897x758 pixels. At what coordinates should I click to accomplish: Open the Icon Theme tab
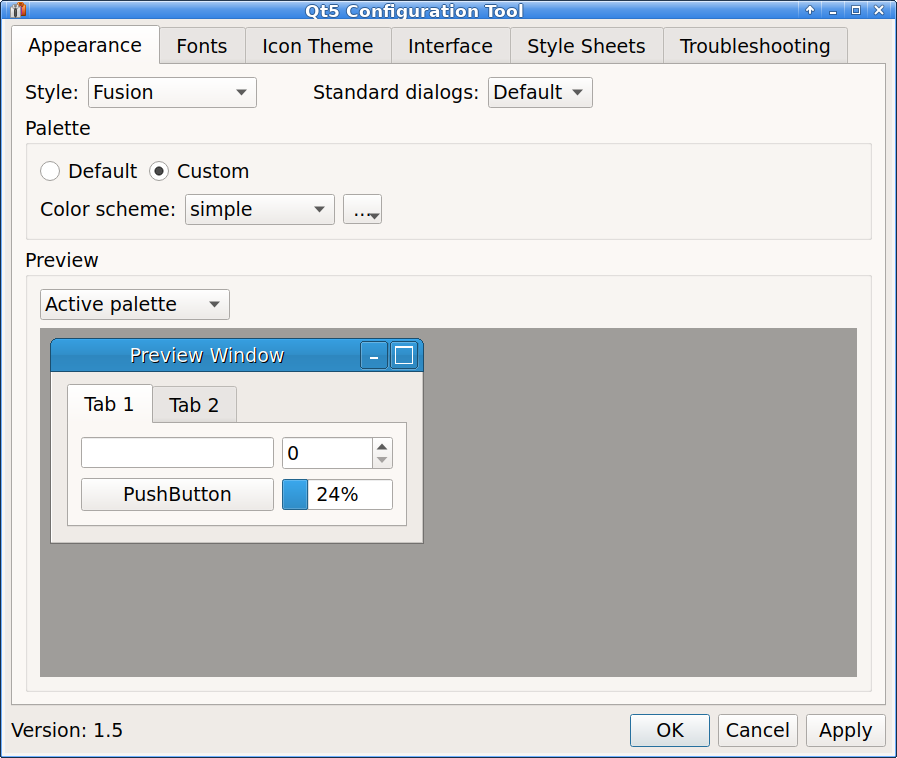pyautogui.click(x=317, y=46)
